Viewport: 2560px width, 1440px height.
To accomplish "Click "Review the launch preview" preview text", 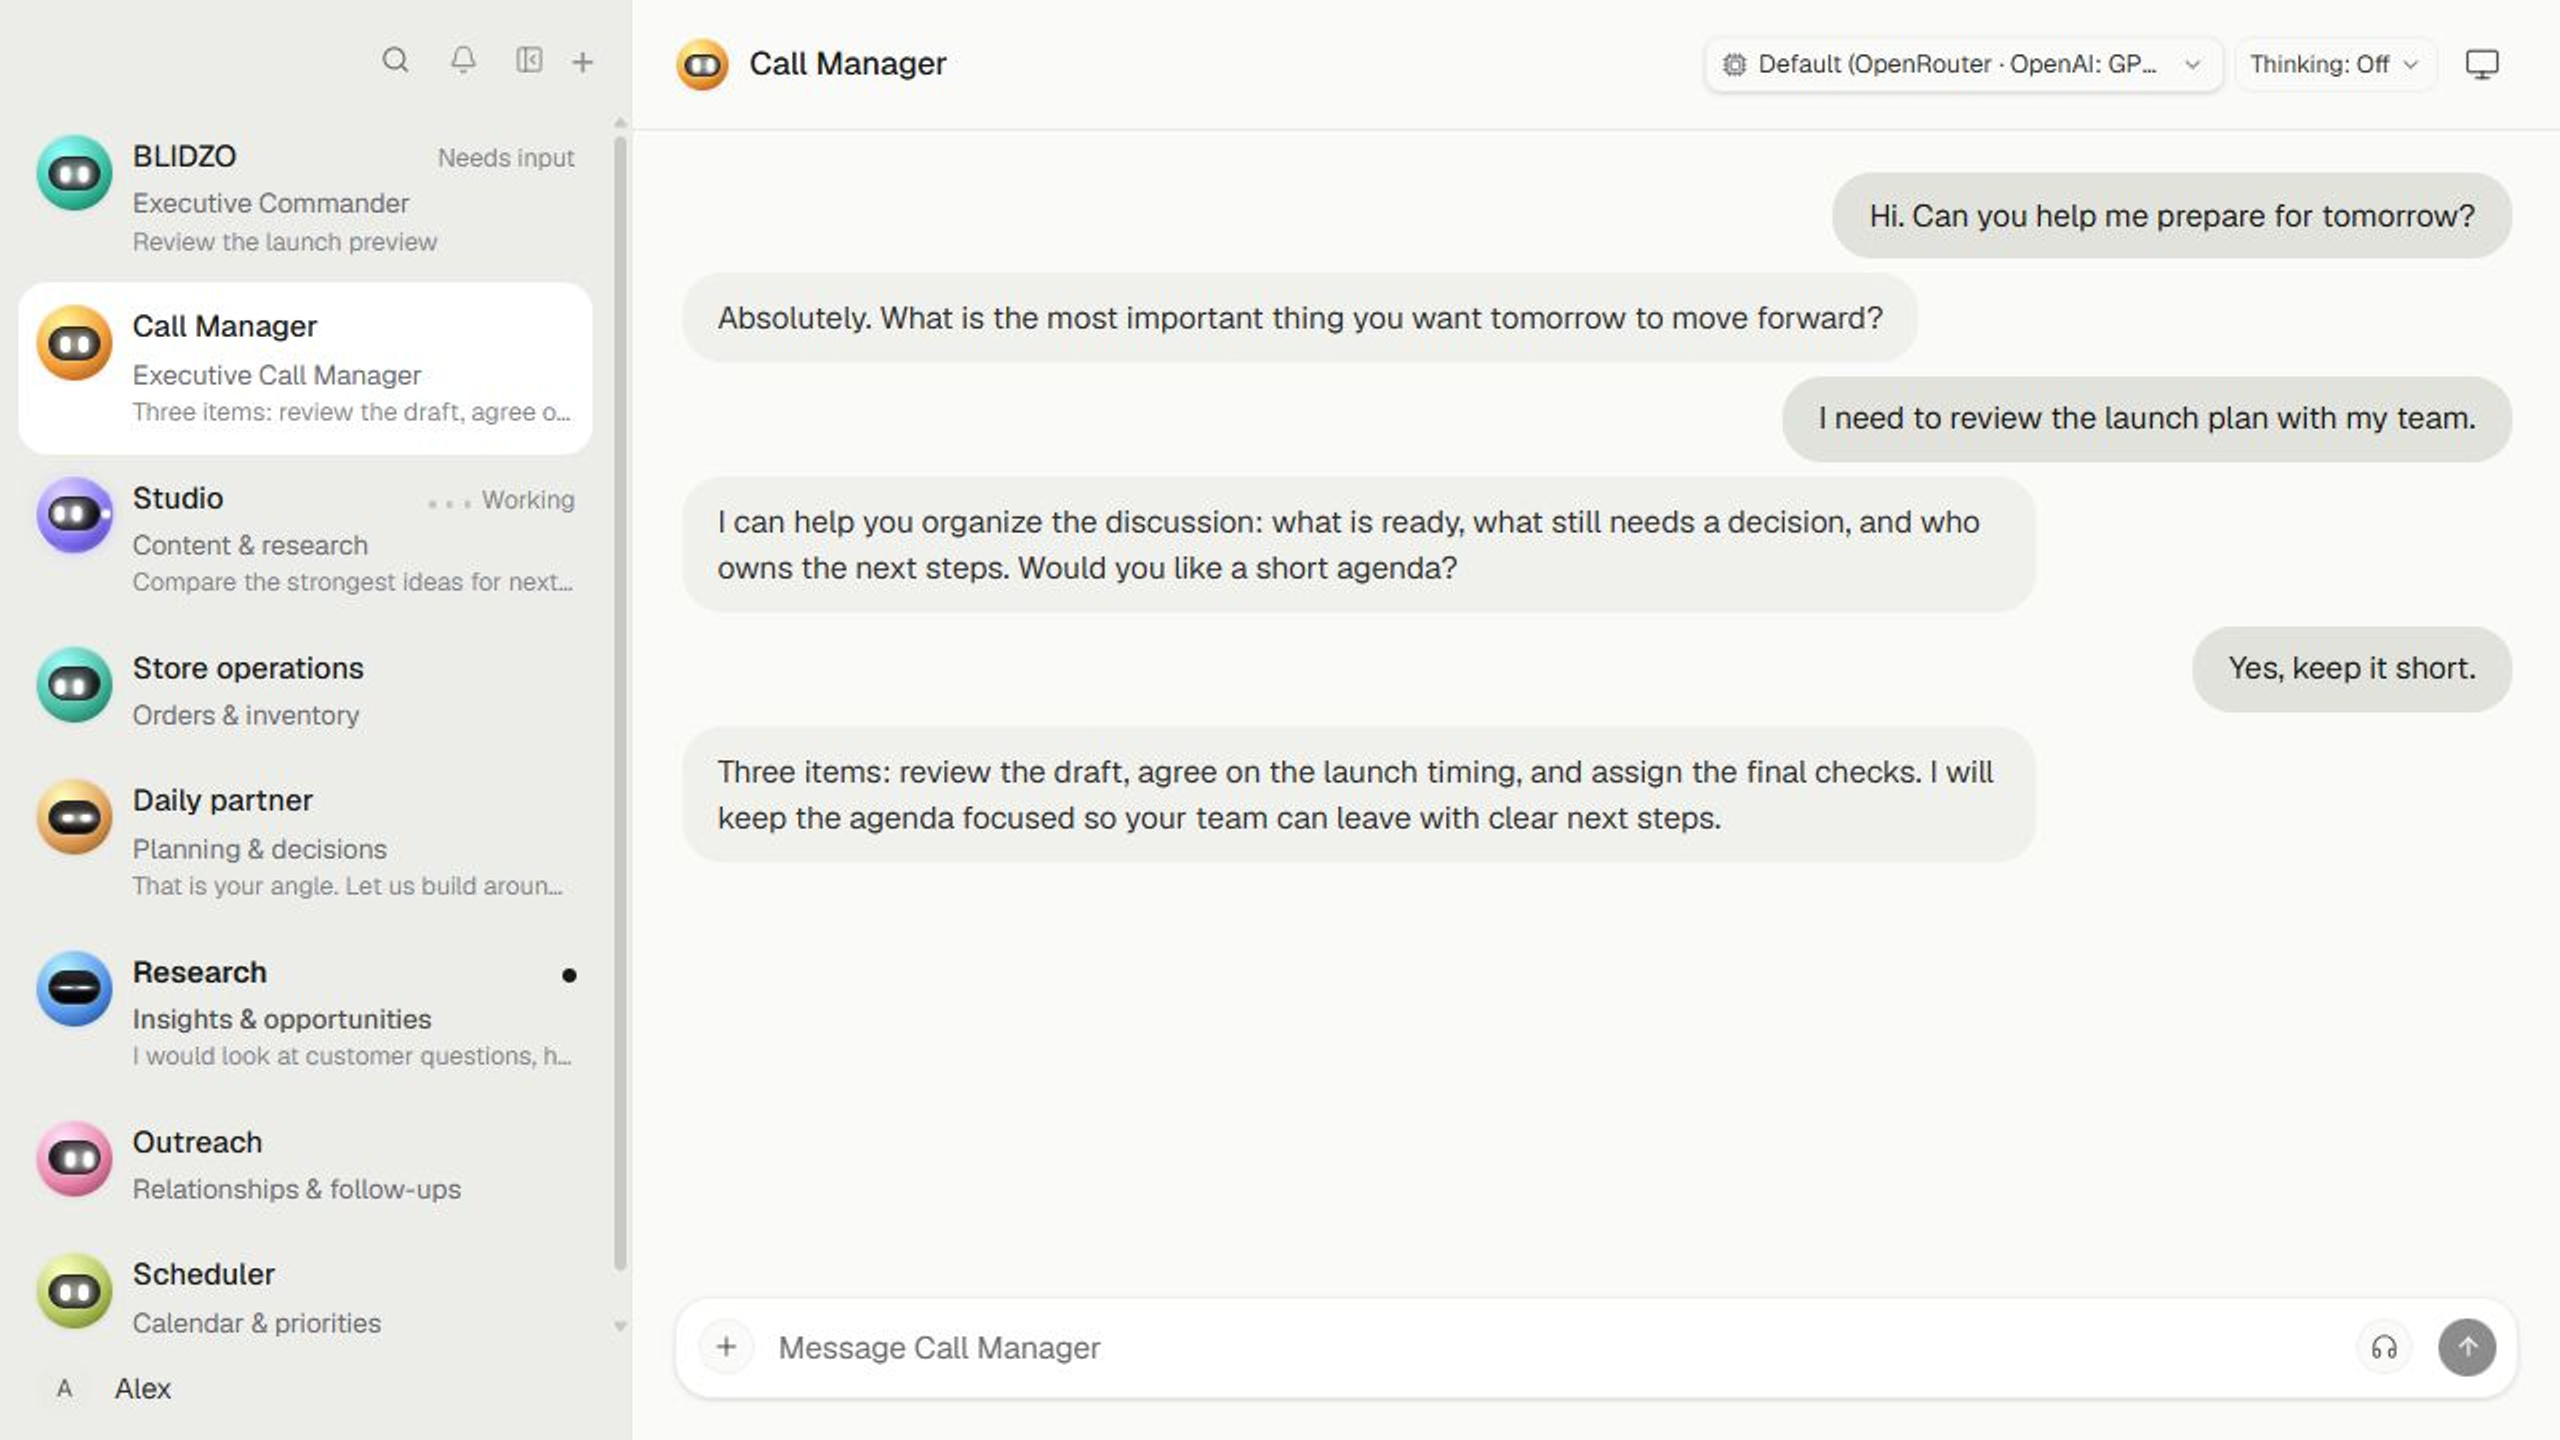I will tap(285, 242).
